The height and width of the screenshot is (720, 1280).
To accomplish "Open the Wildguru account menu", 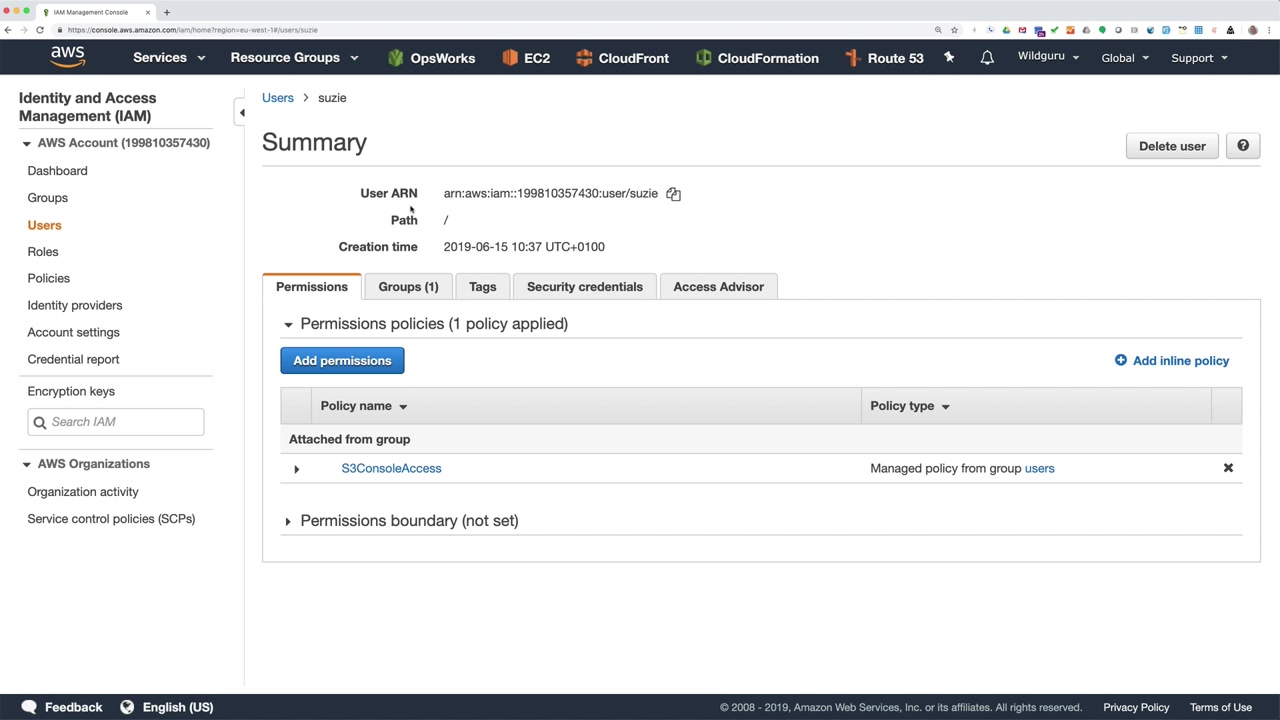I will pos(1048,57).
